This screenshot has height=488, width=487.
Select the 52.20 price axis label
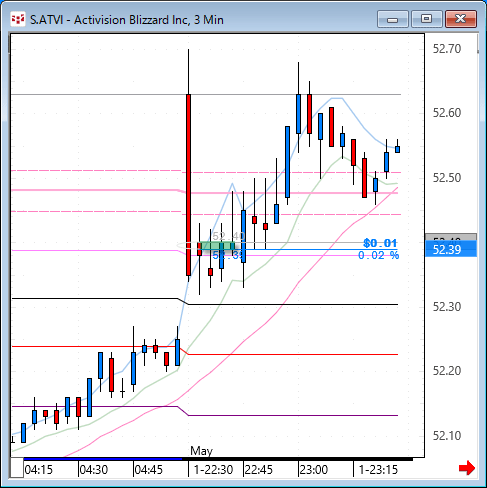click(x=447, y=371)
